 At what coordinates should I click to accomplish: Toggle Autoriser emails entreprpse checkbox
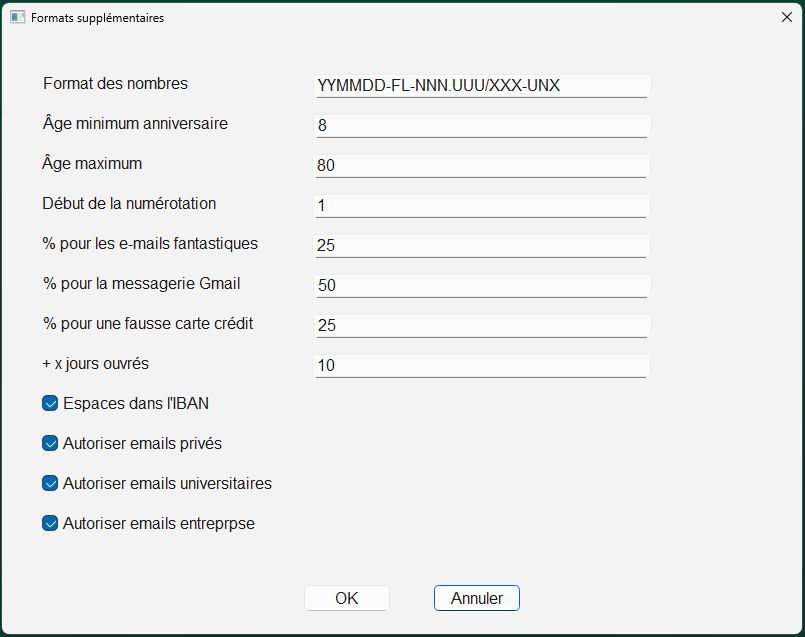click(50, 524)
